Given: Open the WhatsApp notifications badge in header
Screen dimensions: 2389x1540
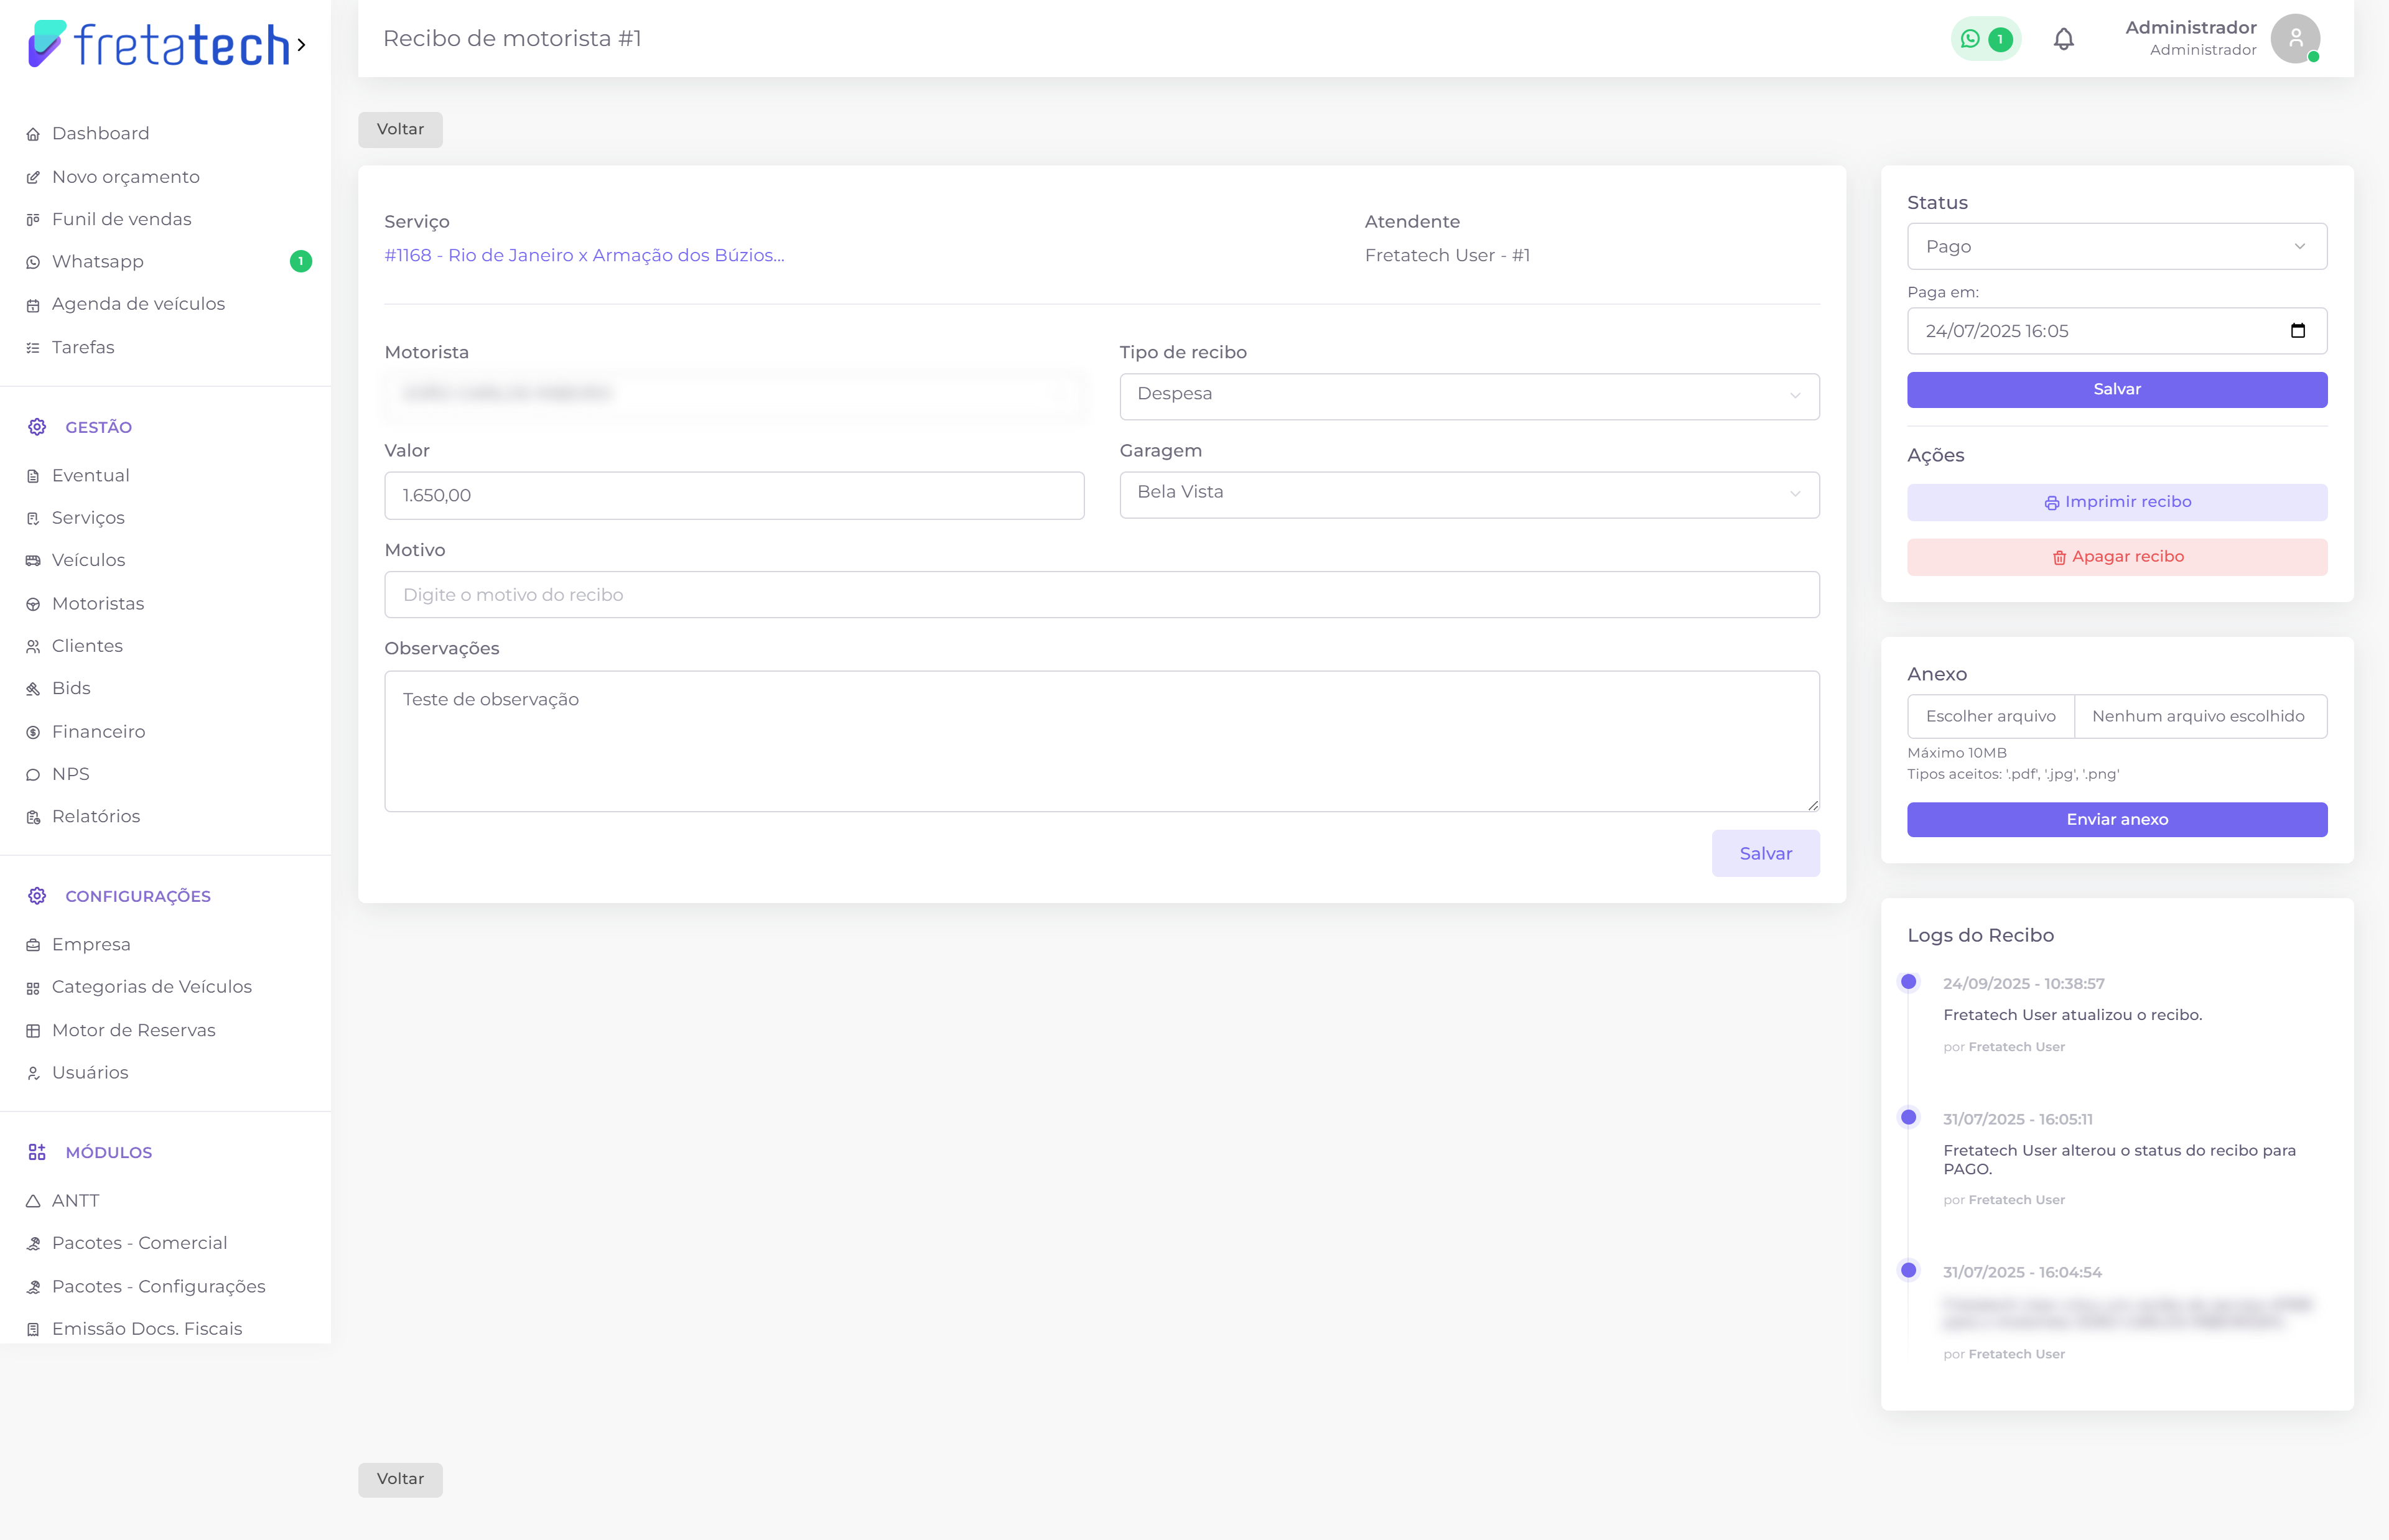Looking at the screenshot, I should tap(1985, 39).
